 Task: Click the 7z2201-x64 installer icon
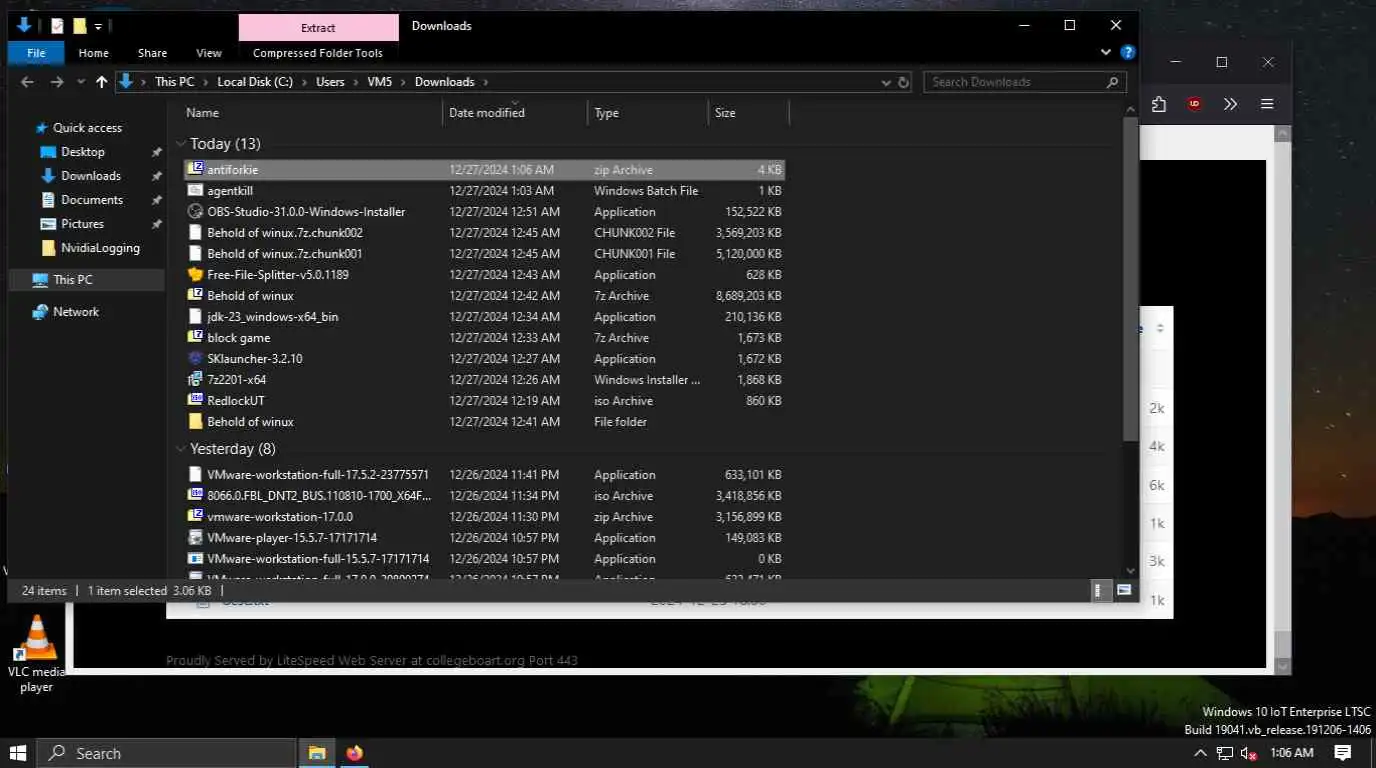[196, 380]
